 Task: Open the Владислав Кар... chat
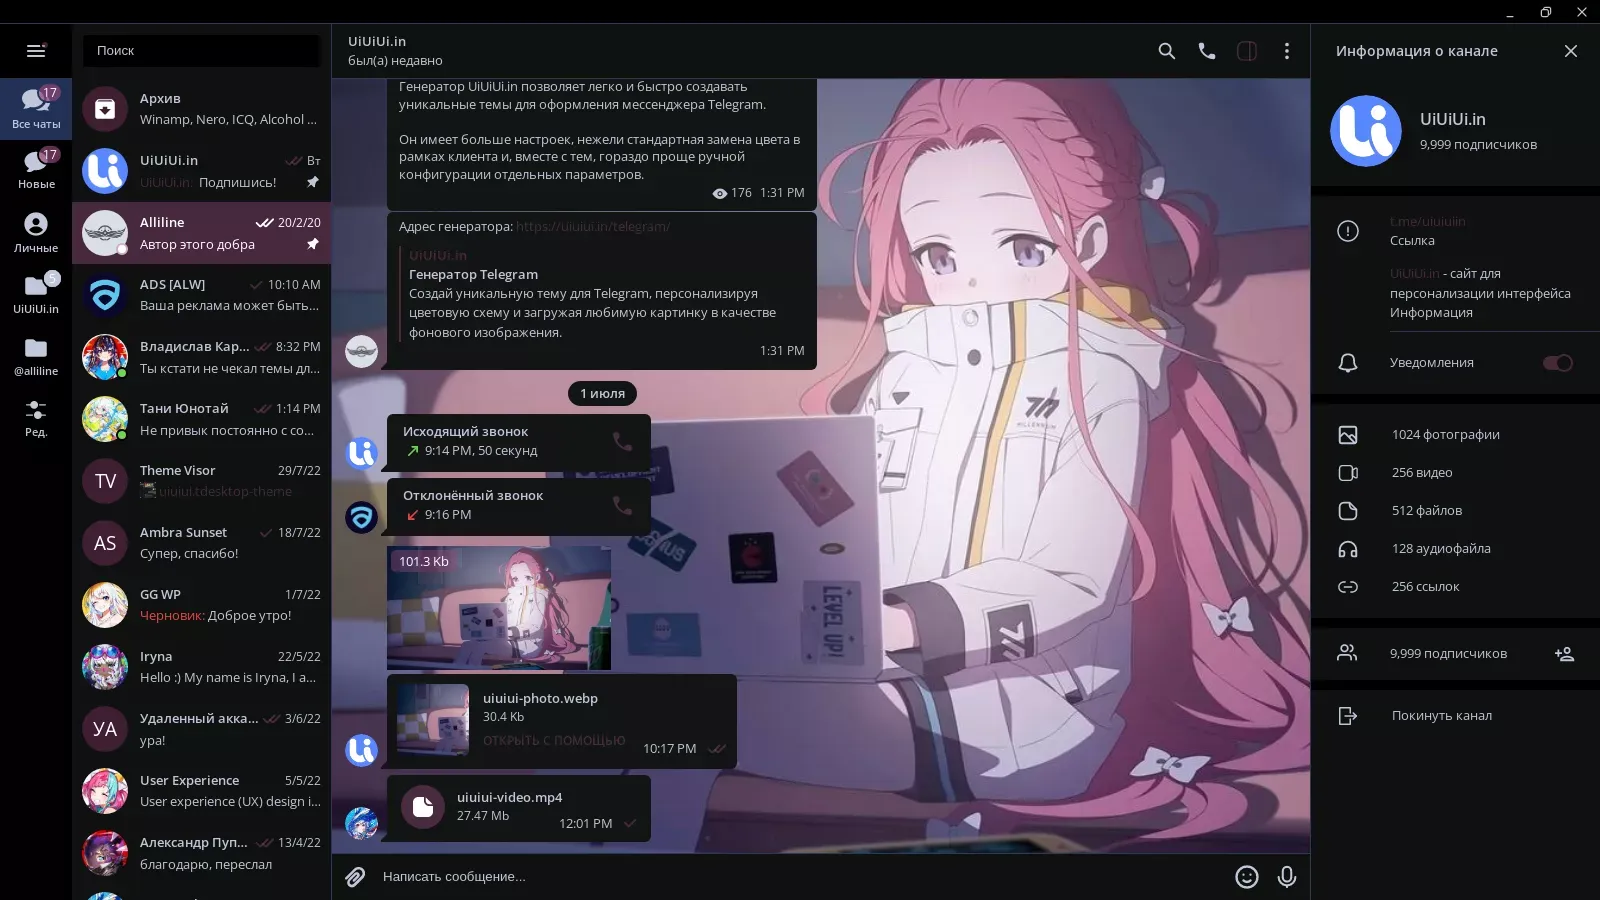coord(201,357)
